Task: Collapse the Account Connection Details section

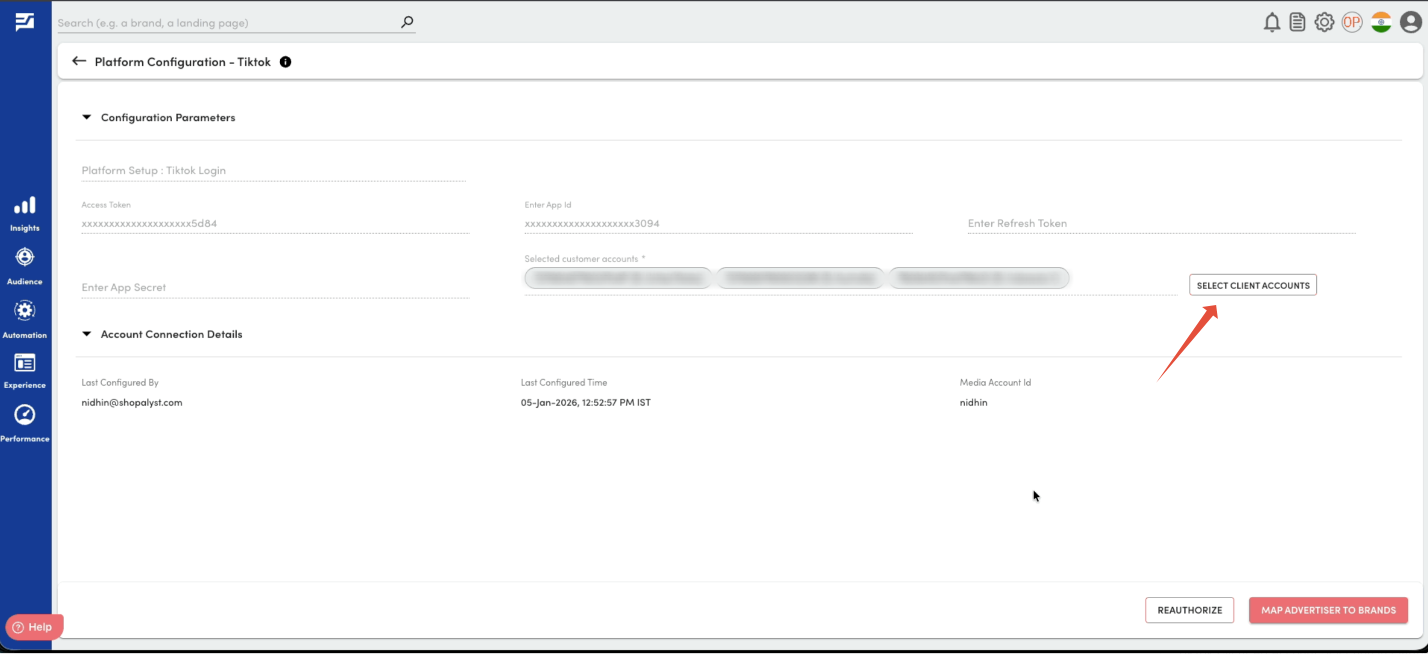Action: pos(87,334)
